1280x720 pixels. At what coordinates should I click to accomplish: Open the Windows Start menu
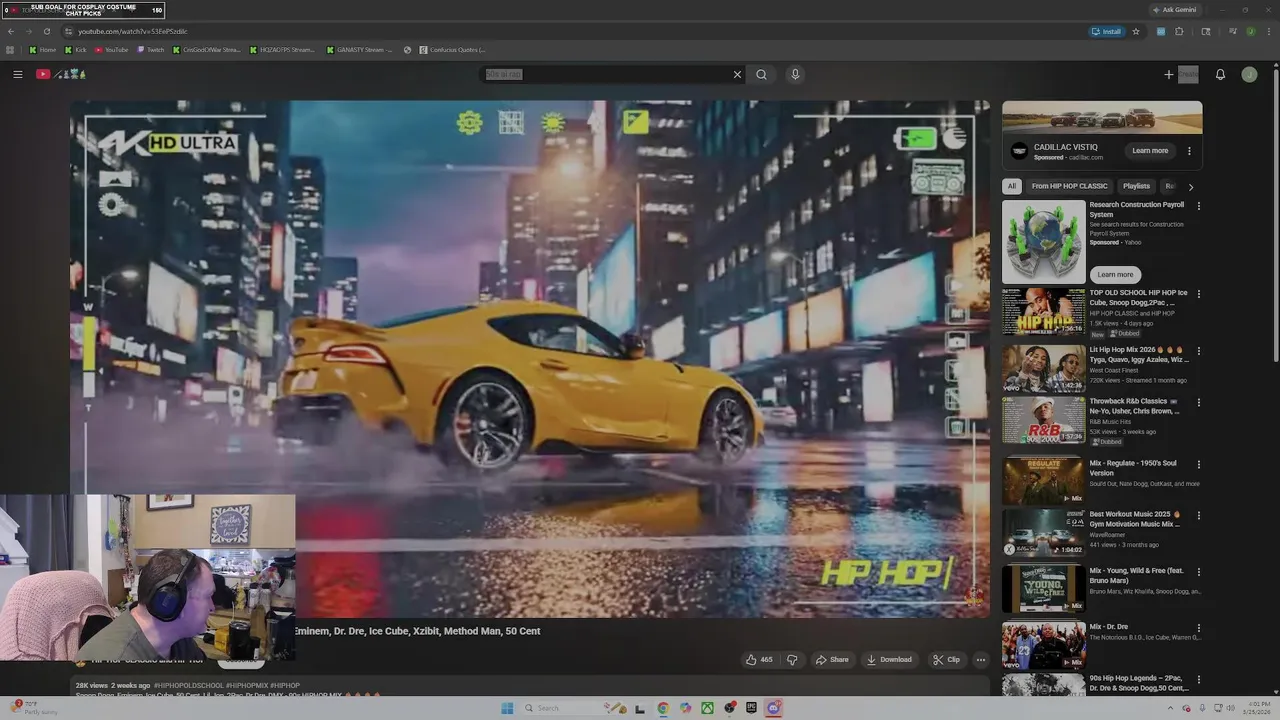pyautogui.click(x=507, y=708)
